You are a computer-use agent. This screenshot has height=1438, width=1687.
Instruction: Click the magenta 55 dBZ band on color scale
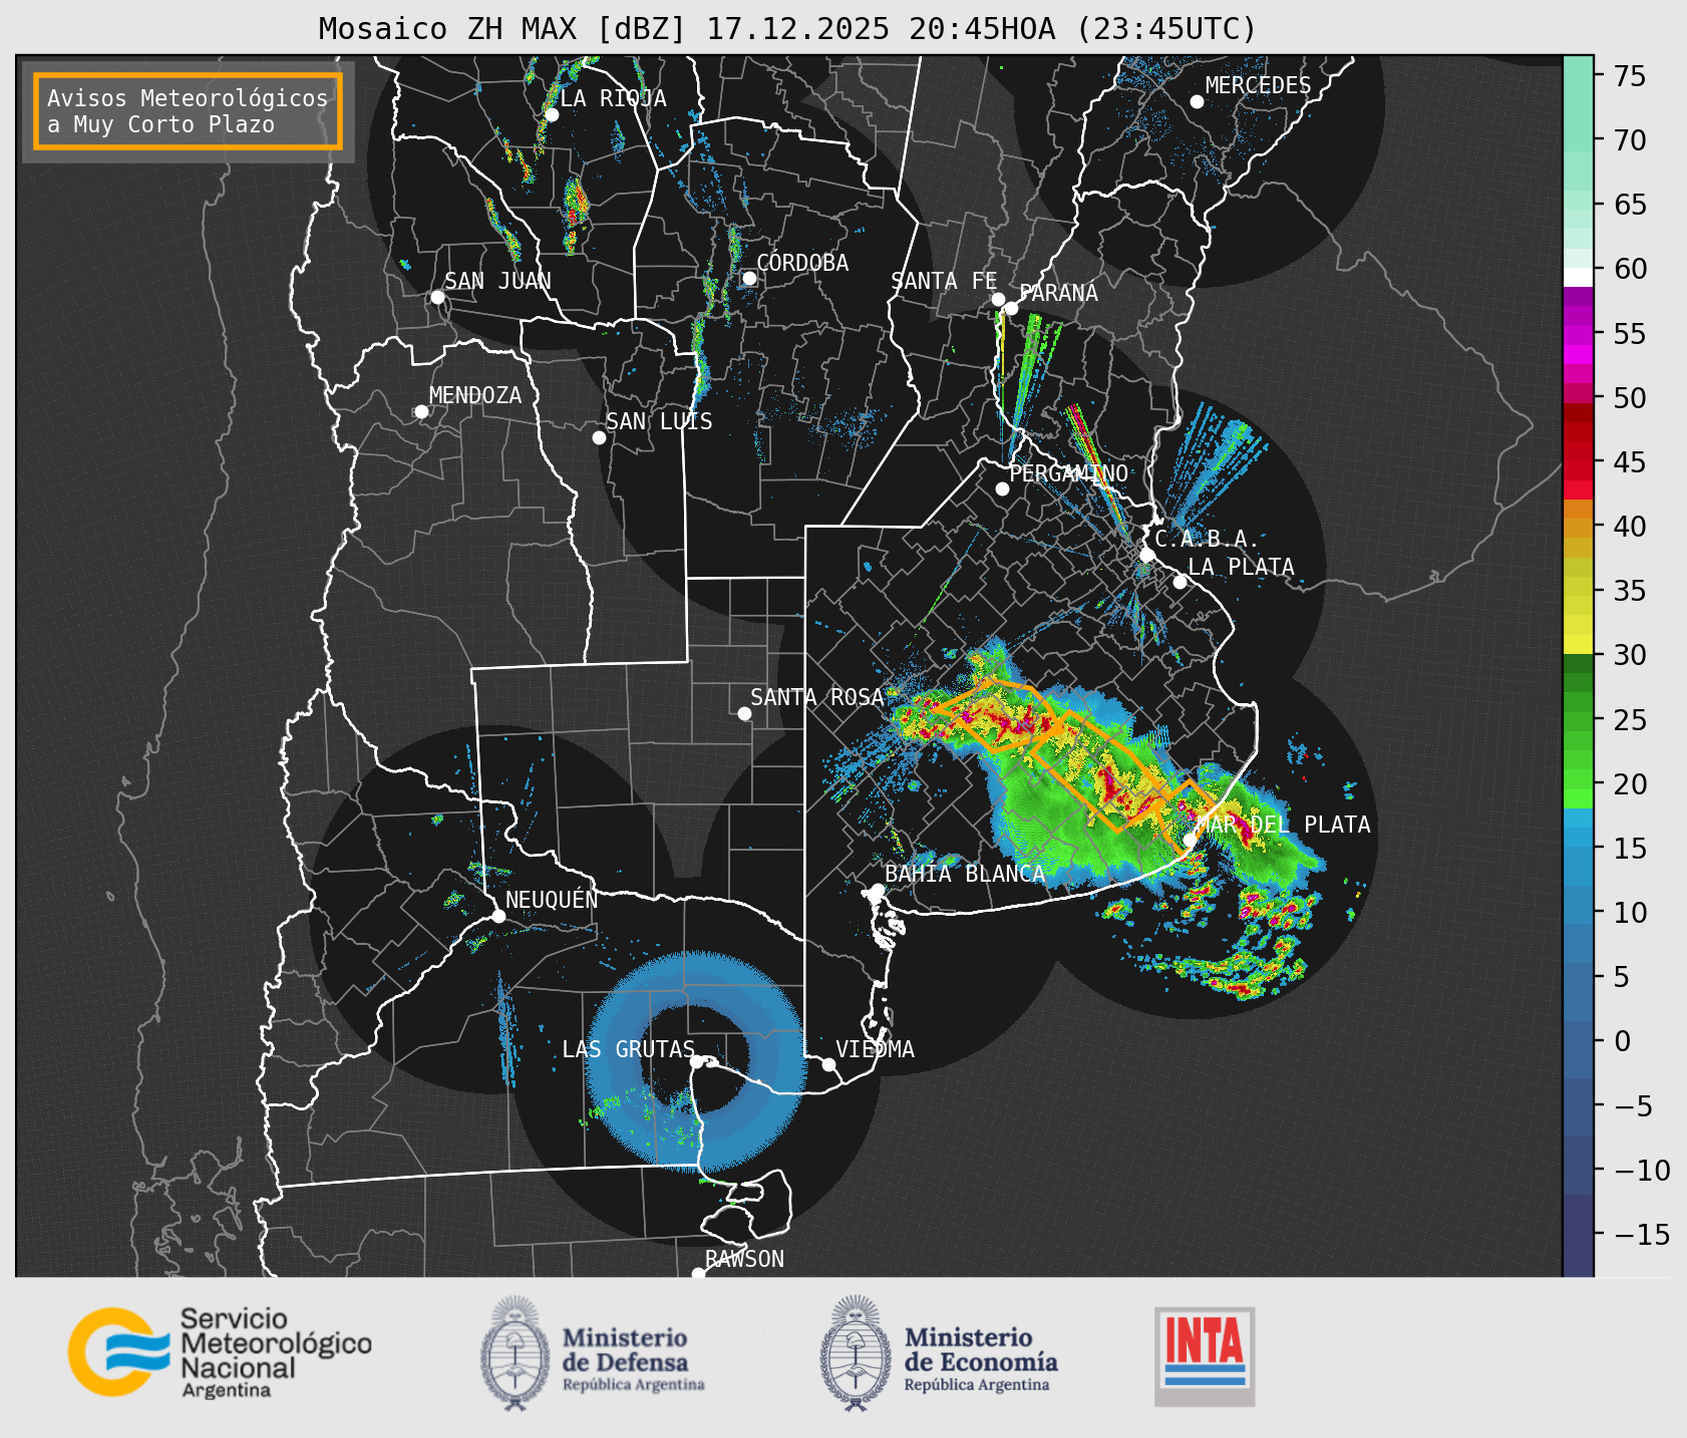1578,334
